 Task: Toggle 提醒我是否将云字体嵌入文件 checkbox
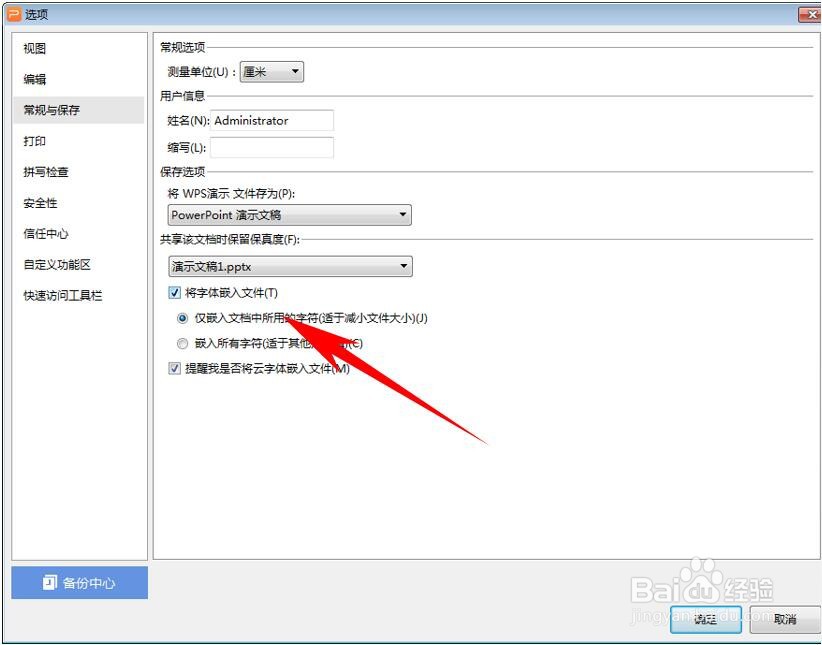[175, 369]
